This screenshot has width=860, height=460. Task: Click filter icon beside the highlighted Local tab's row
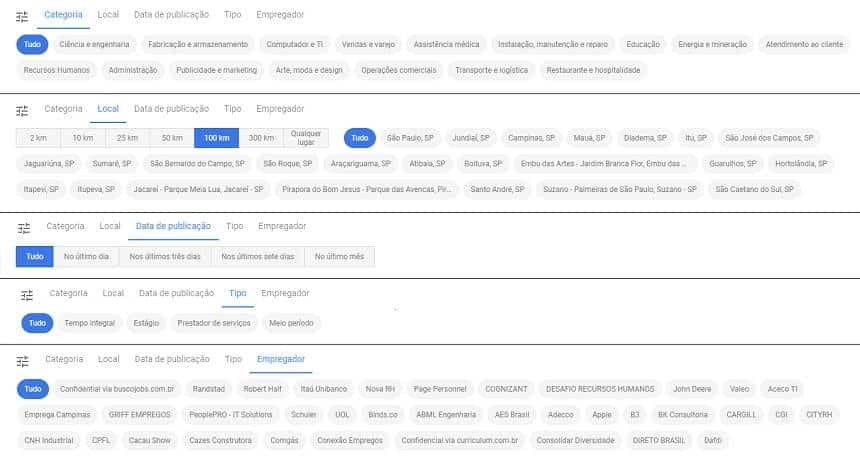pyautogui.click(x=22, y=111)
